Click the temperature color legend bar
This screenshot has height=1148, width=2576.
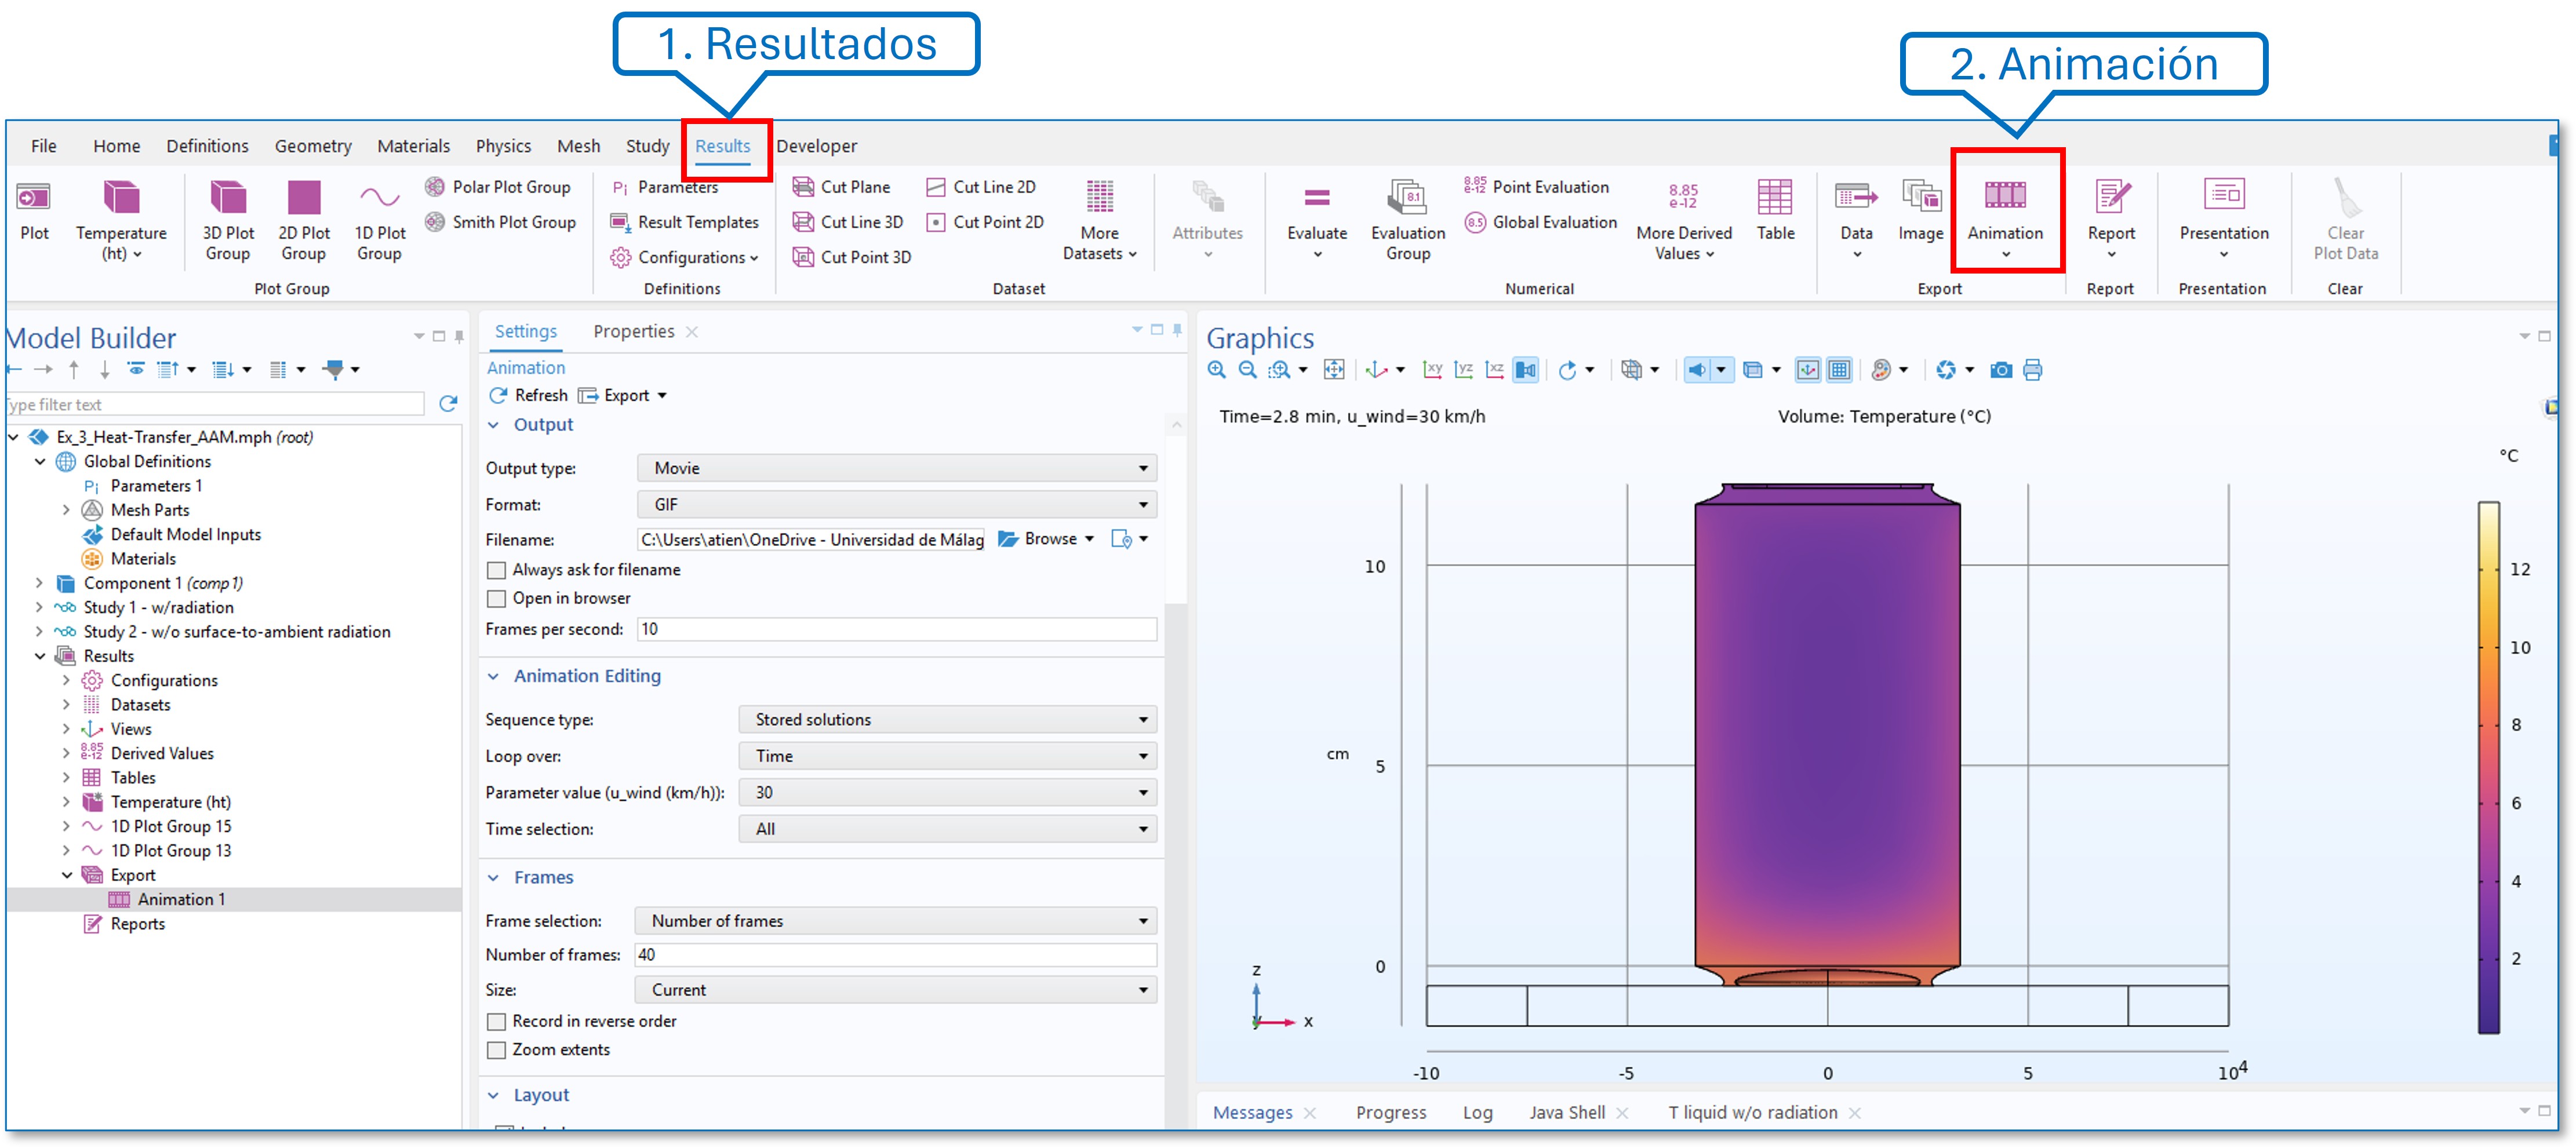click(2488, 767)
